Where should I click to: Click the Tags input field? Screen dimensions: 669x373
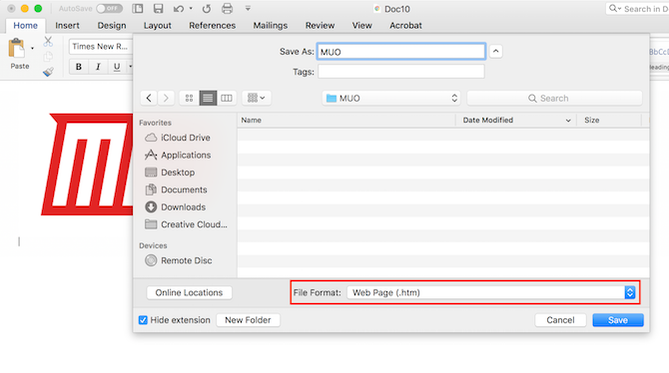pyautogui.click(x=401, y=72)
